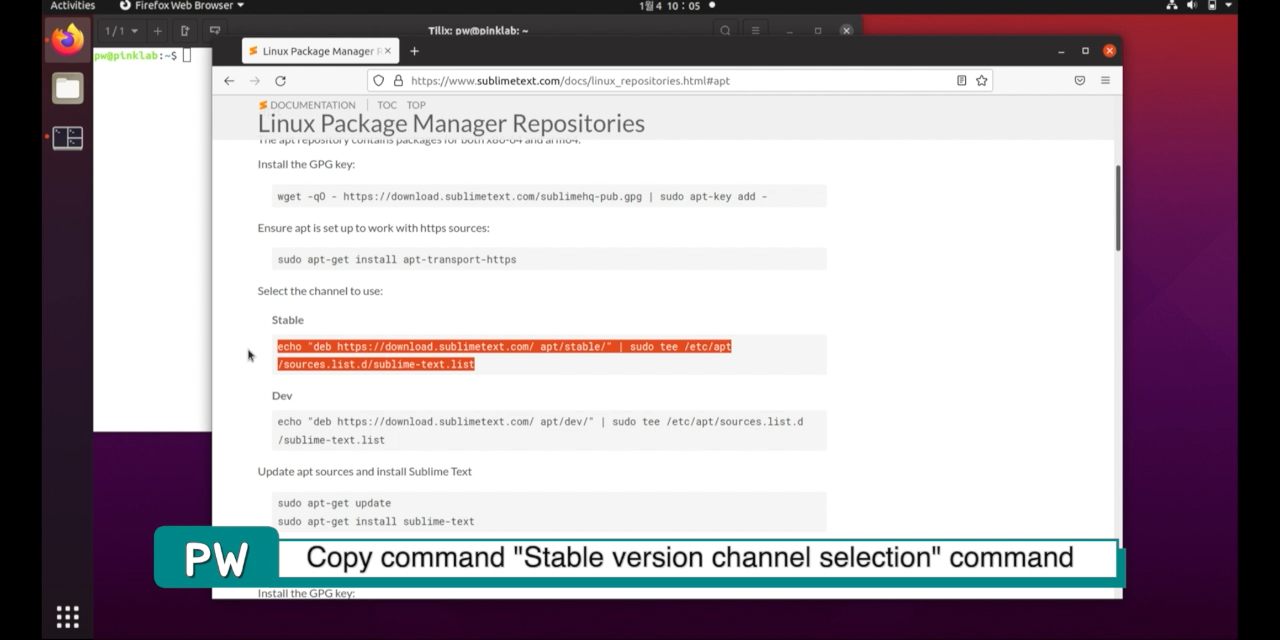This screenshot has width=1280, height=640.
Task: View site security padlock info
Action: tap(397, 81)
